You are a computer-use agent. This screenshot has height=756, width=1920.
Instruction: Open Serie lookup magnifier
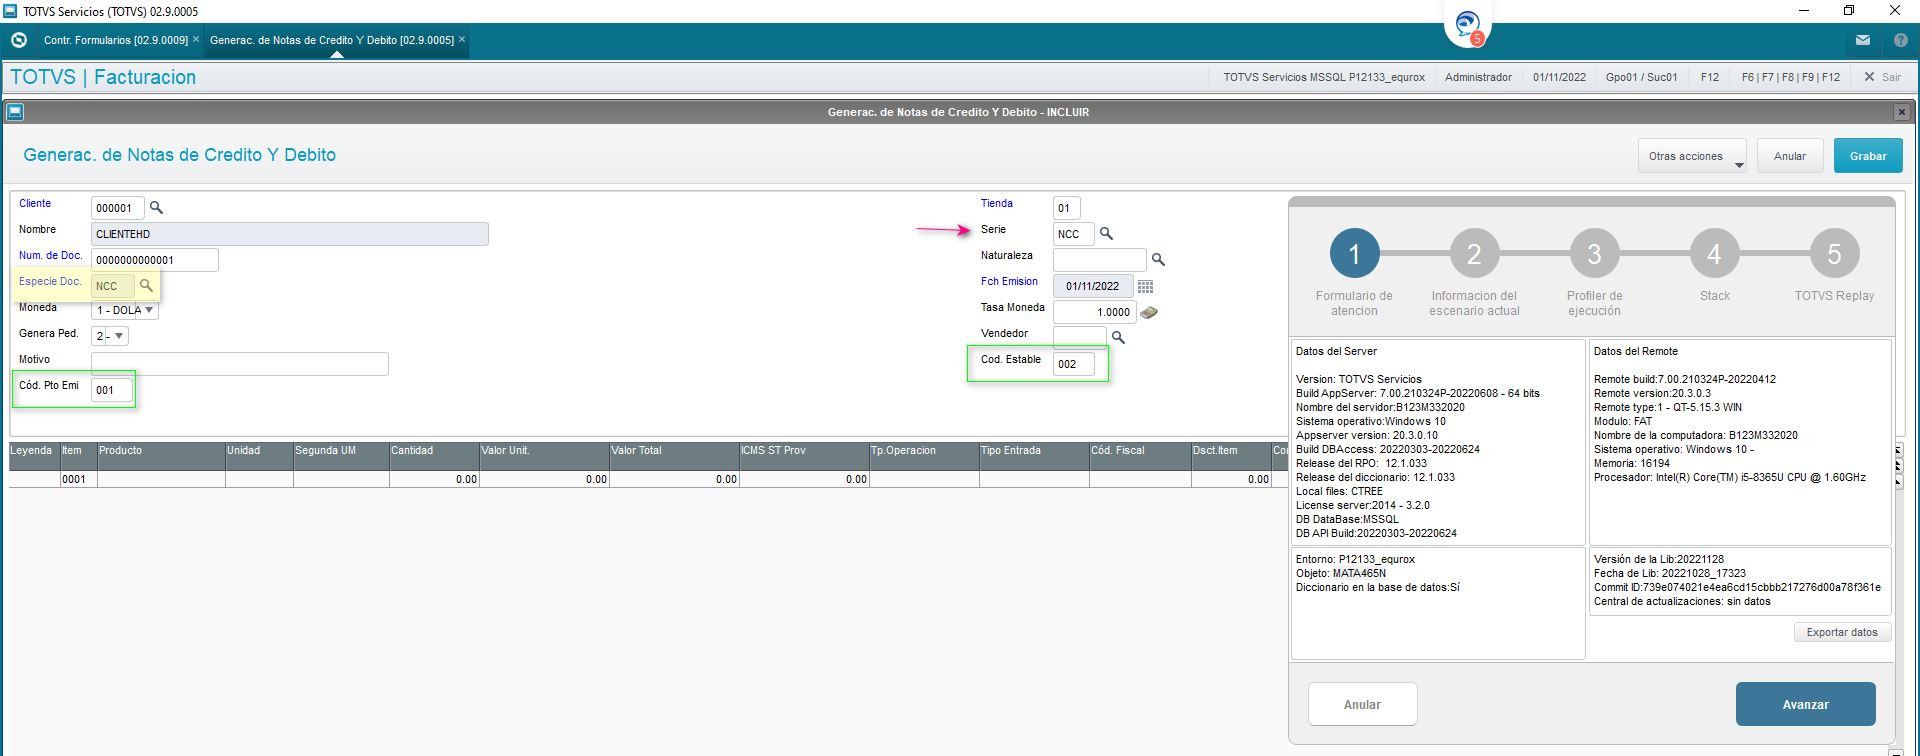click(x=1106, y=234)
